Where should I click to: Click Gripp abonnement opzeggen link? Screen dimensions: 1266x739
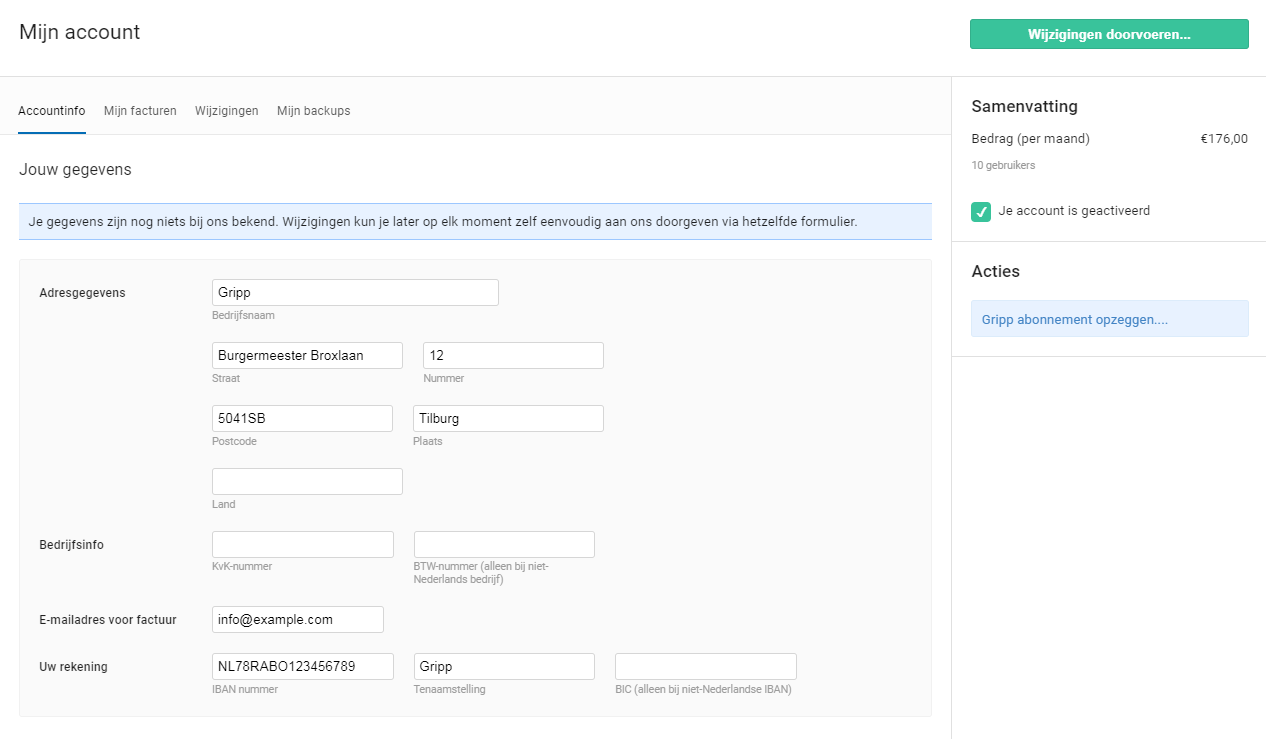[1075, 320]
